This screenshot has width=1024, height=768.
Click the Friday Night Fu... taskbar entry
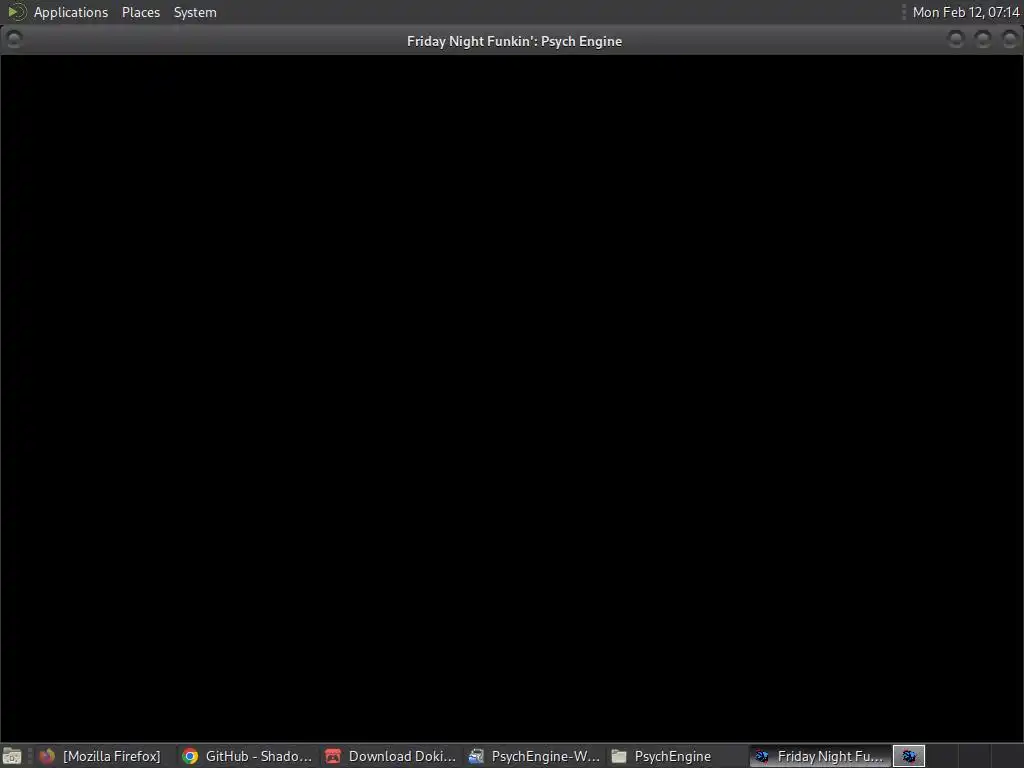tap(820, 756)
